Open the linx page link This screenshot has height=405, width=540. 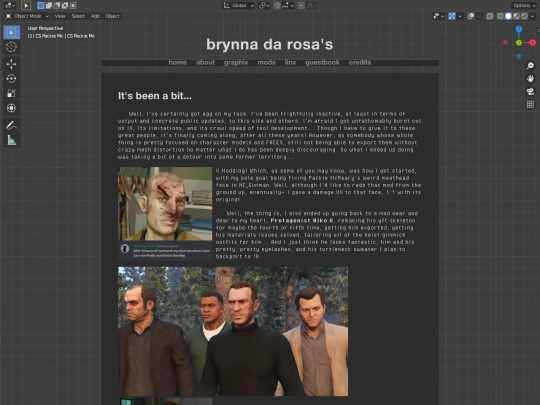click(290, 62)
